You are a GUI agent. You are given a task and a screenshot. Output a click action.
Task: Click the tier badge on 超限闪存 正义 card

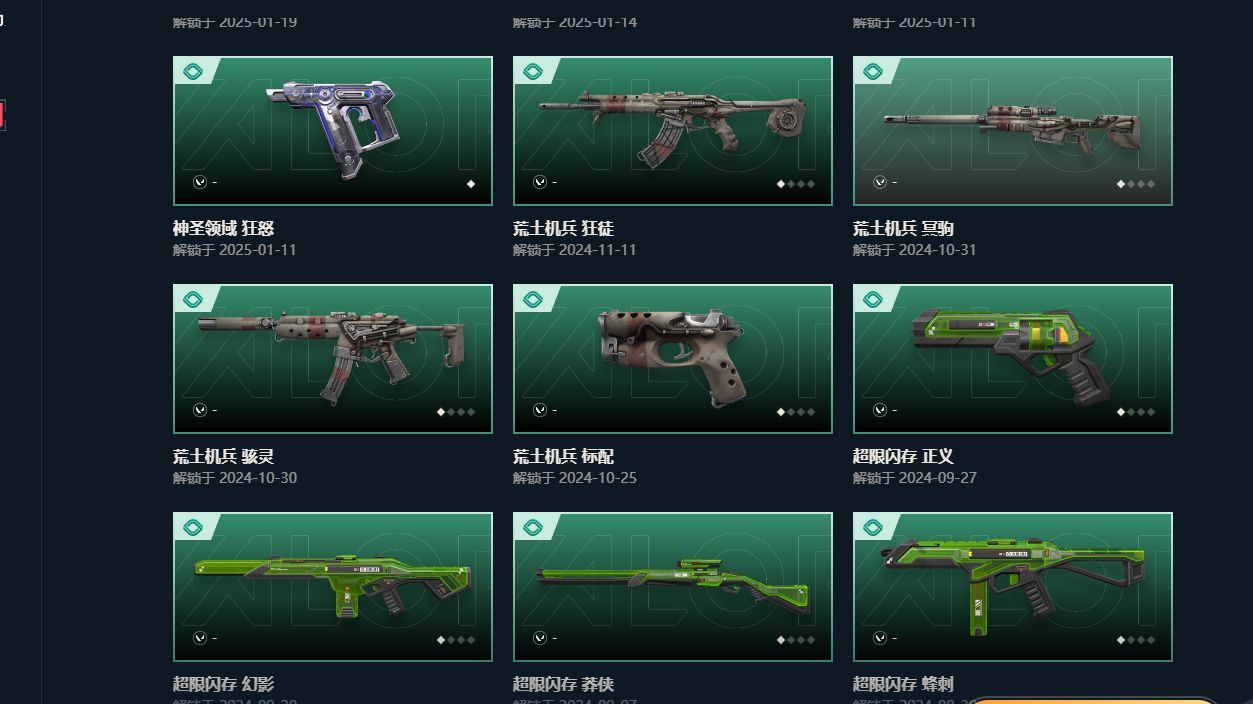tap(873, 299)
